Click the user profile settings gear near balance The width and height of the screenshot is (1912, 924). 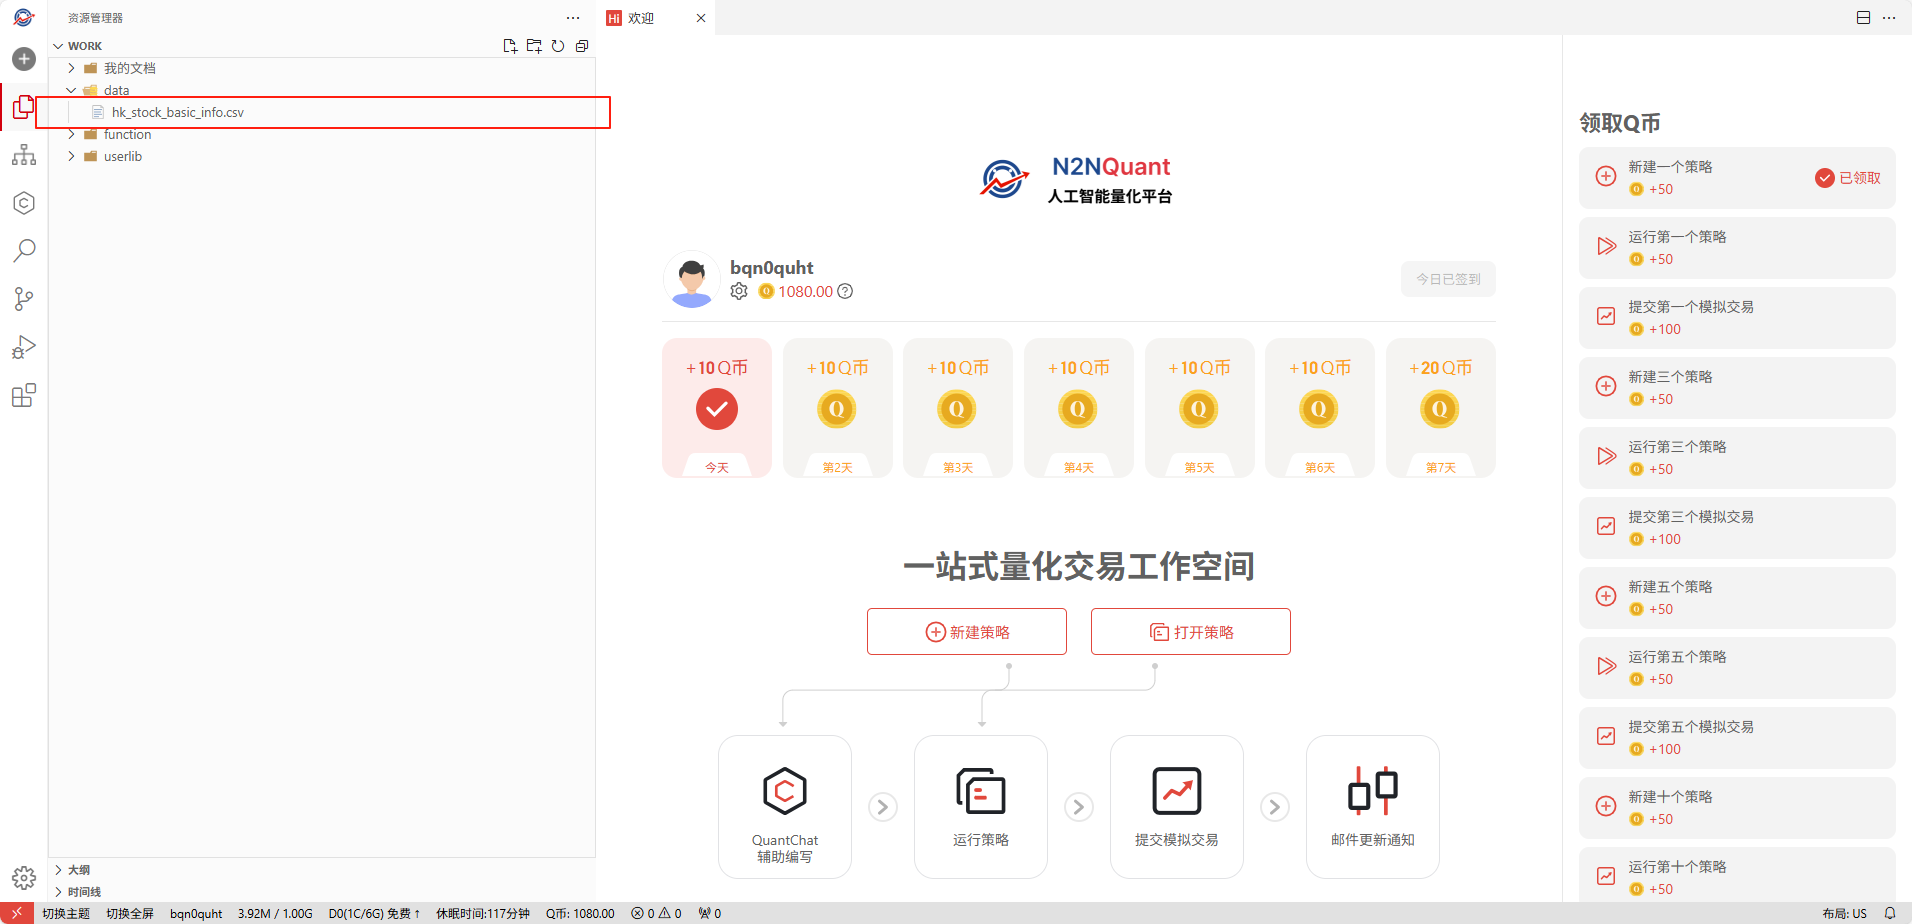tap(739, 291)
